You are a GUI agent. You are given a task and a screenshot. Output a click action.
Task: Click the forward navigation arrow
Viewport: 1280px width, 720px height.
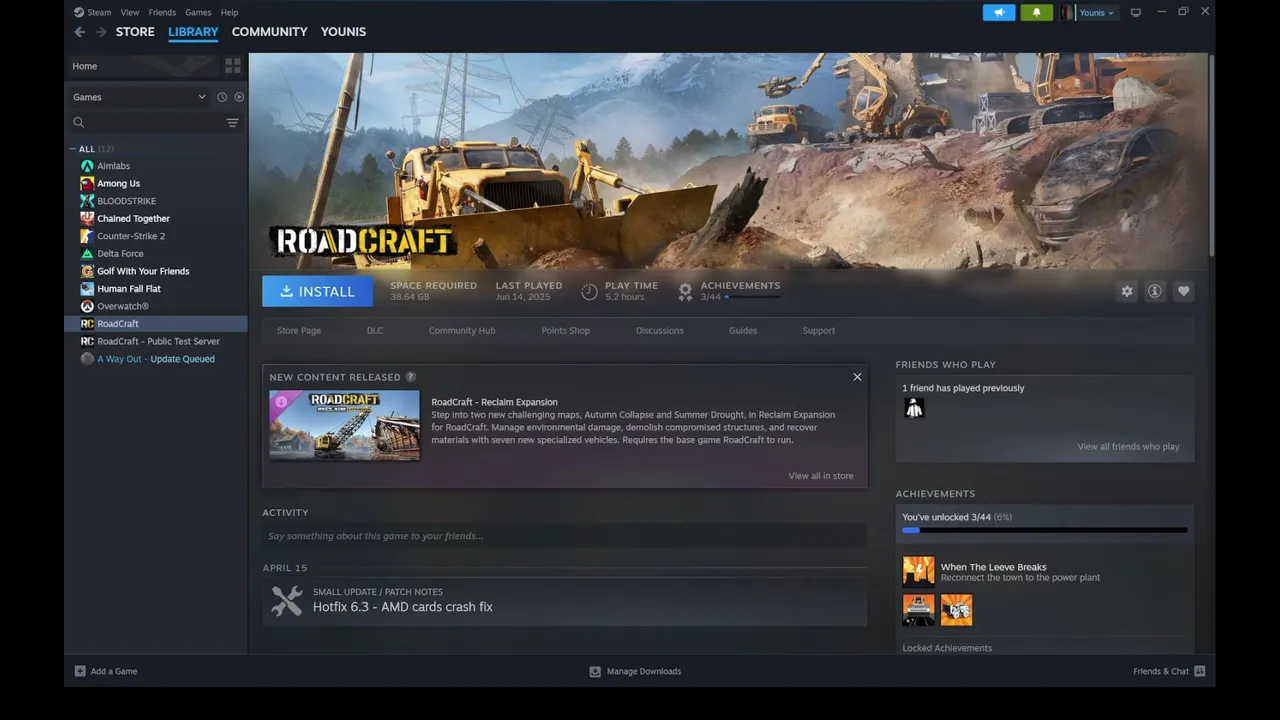pos(101,32)
